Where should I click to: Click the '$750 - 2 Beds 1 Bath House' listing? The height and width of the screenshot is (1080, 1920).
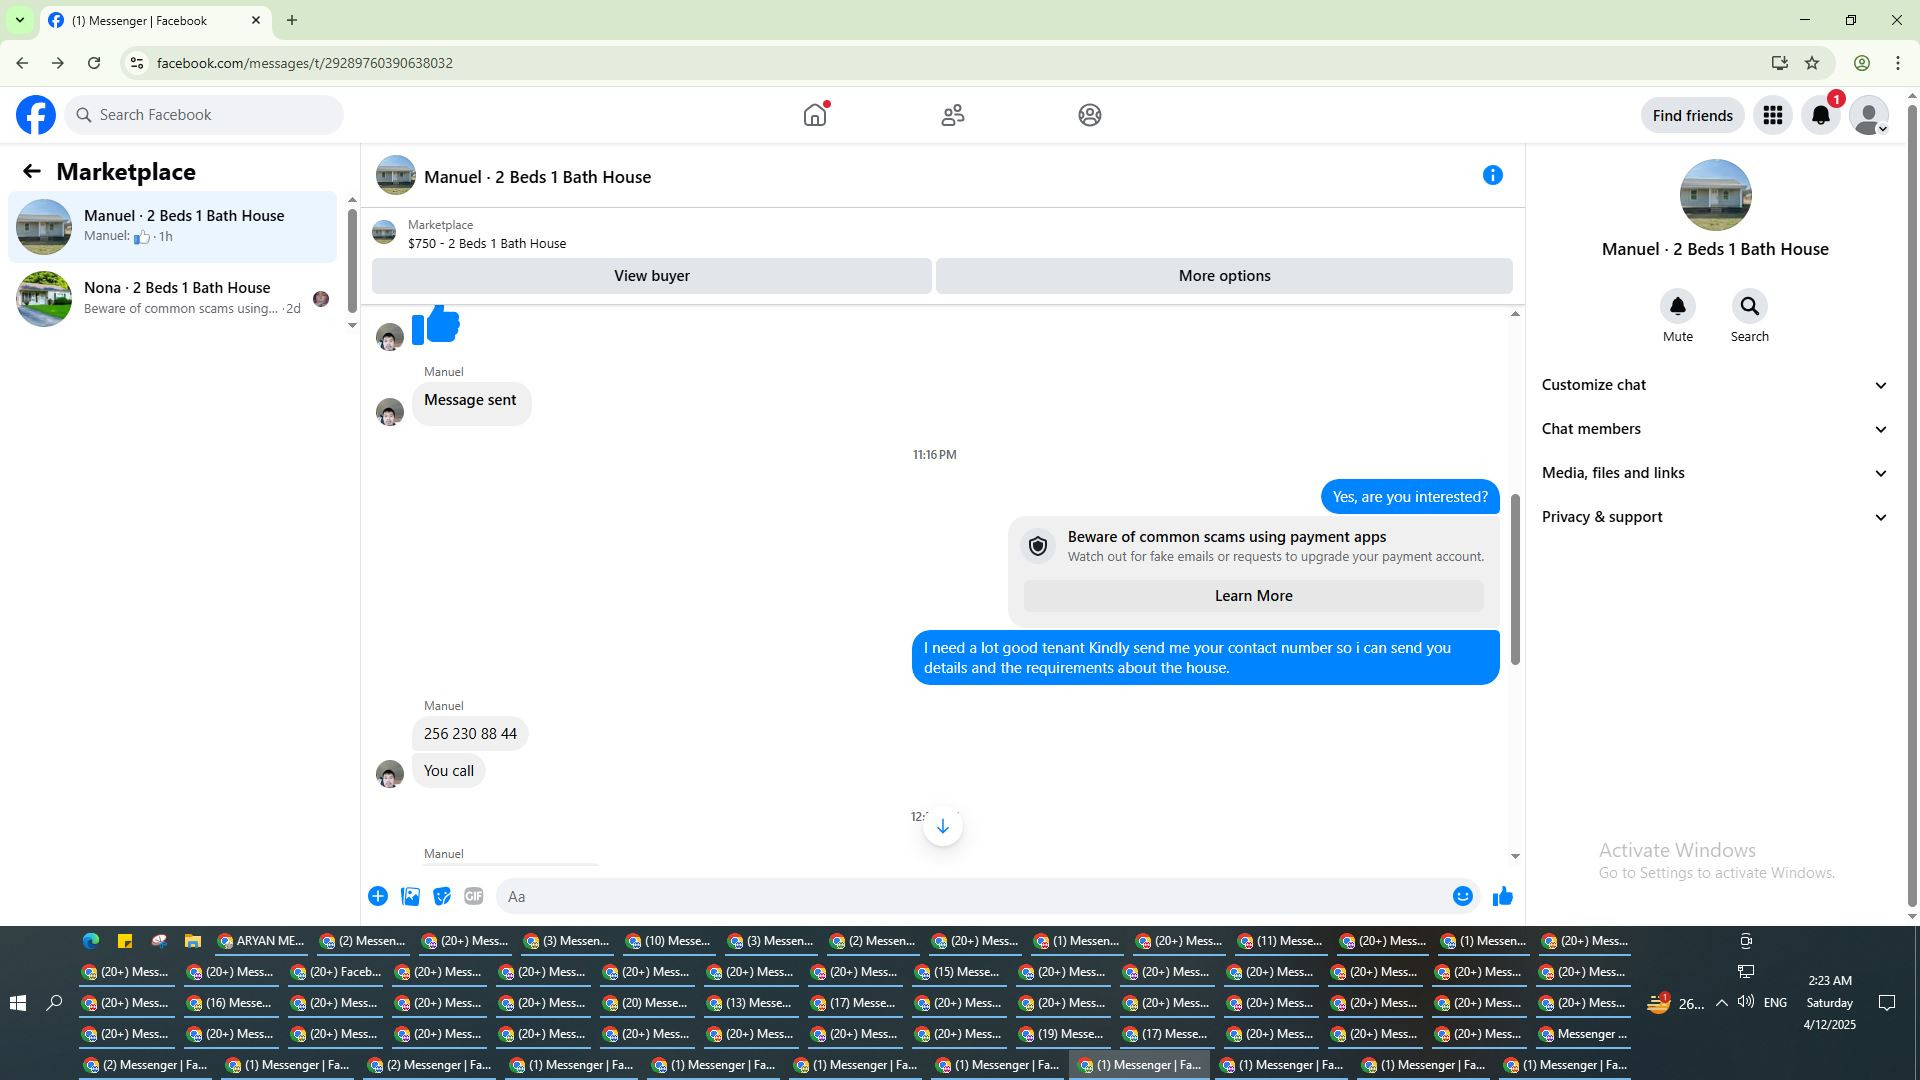[x=487, y=244]
